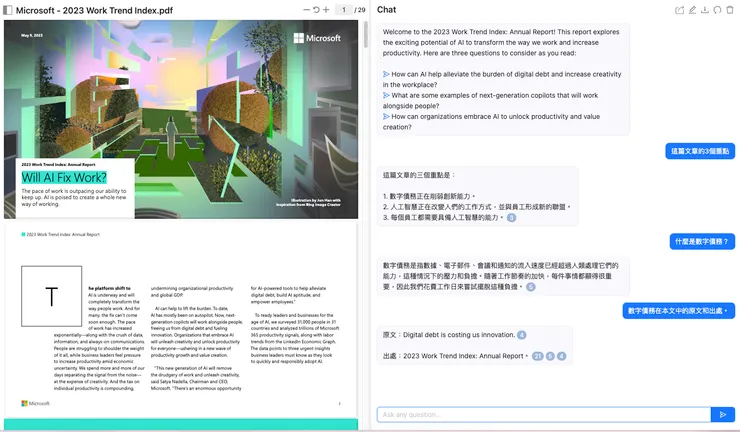Open page reference 5 after digital debt explanation
Image resolution: width=740 pixels, height=432 pixels.
(530, 287)
